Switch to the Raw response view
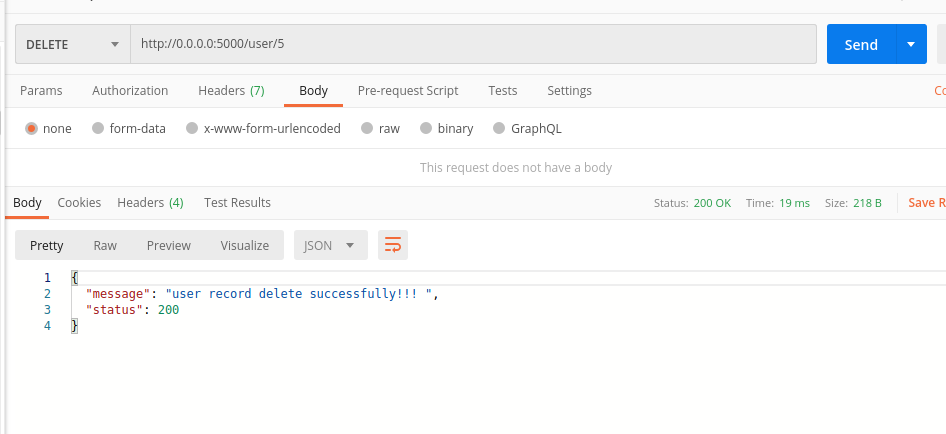Viewport: 946px width, 434px height. tap(105, 245)
